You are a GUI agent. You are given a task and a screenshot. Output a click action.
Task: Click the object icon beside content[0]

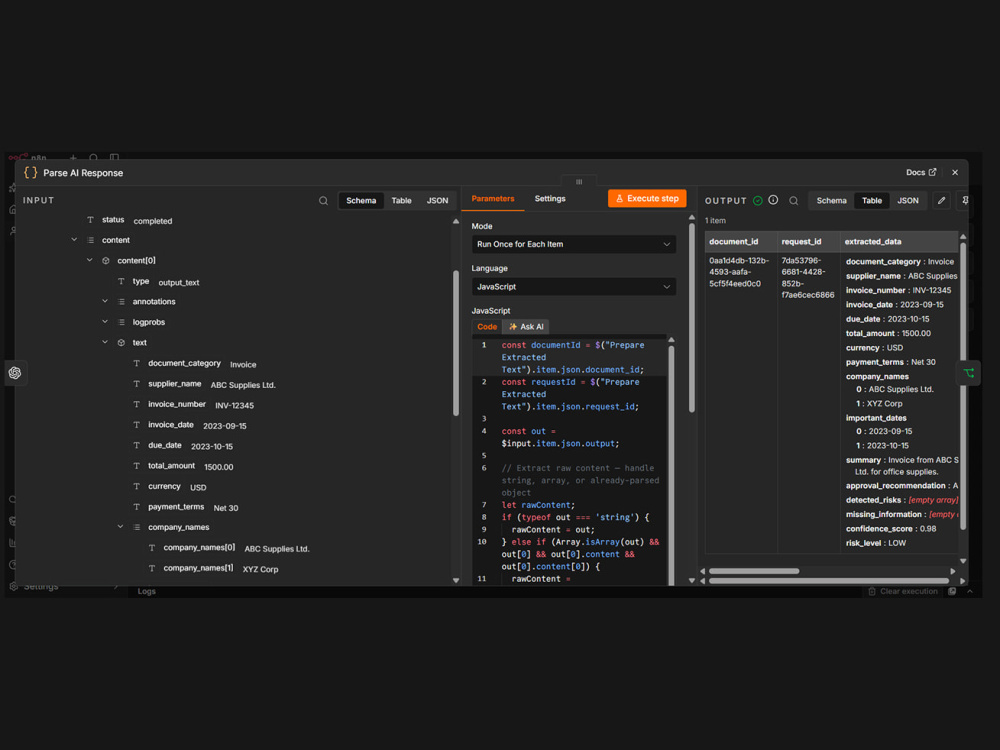click(x=106, y=261)
